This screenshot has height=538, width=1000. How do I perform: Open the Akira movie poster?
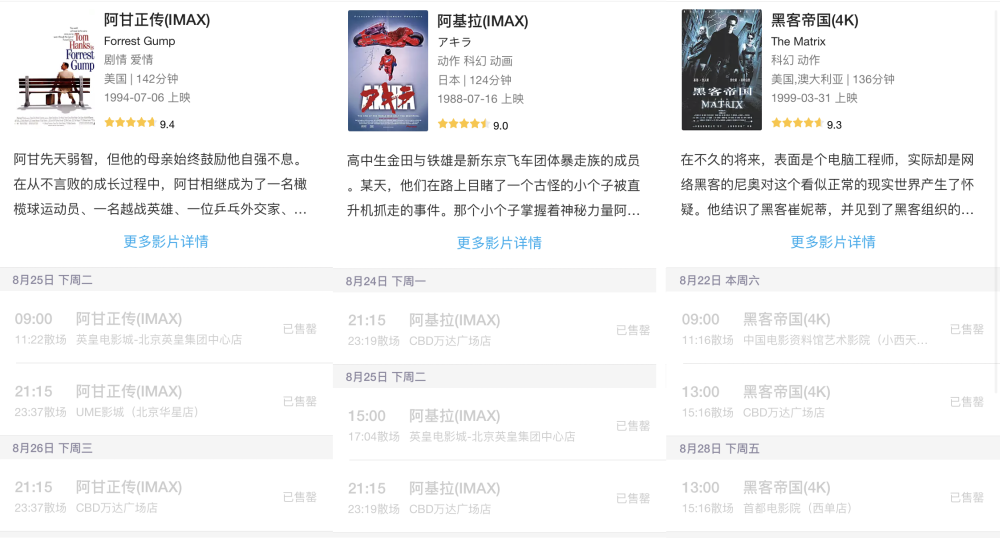[x=388, y=71]
